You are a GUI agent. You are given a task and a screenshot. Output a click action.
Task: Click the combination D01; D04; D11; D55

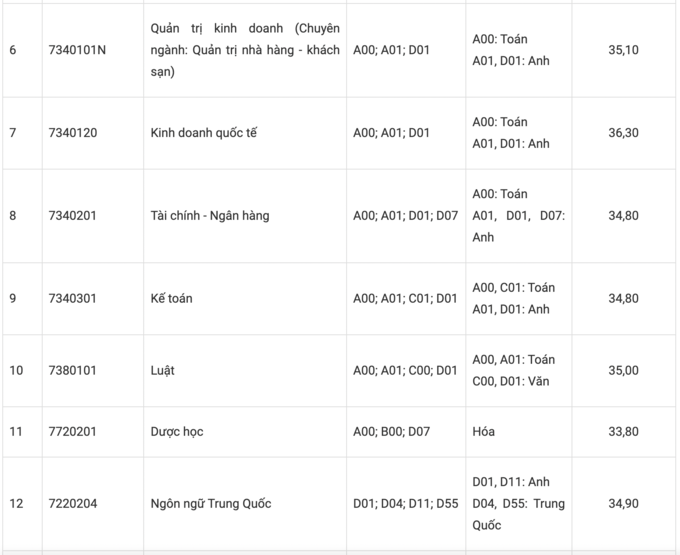click(405, 504)
